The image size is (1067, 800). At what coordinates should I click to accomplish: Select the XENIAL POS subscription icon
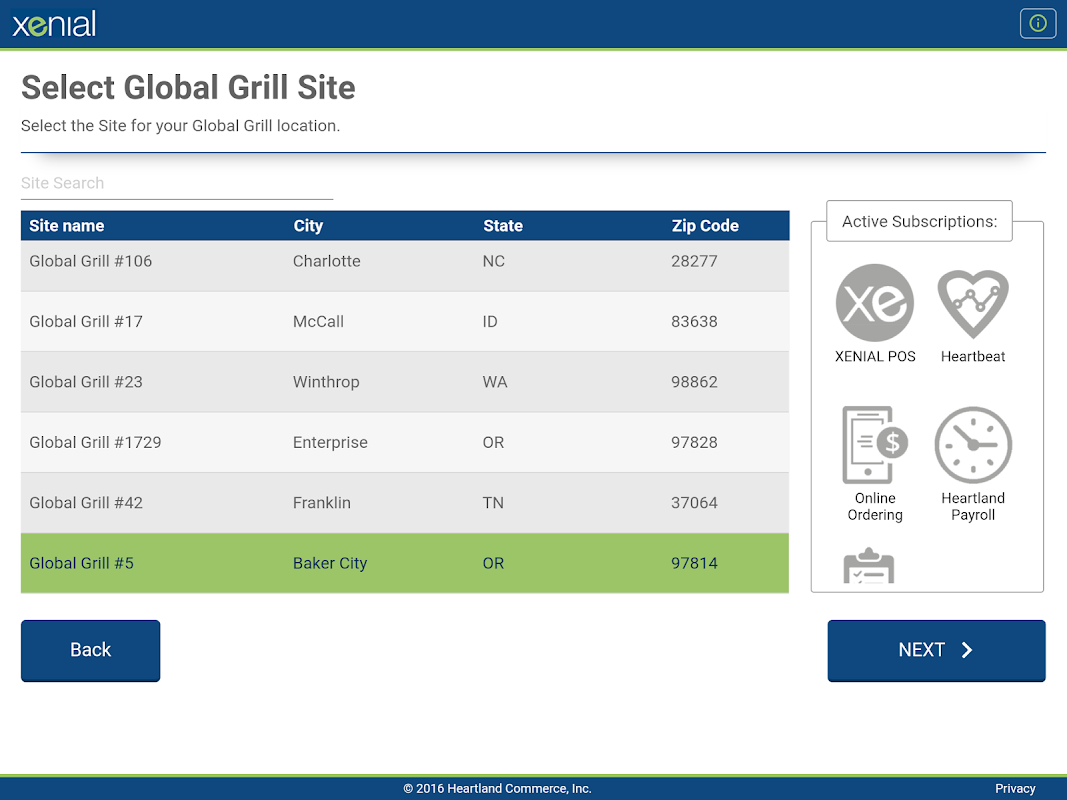coord(874,303)
